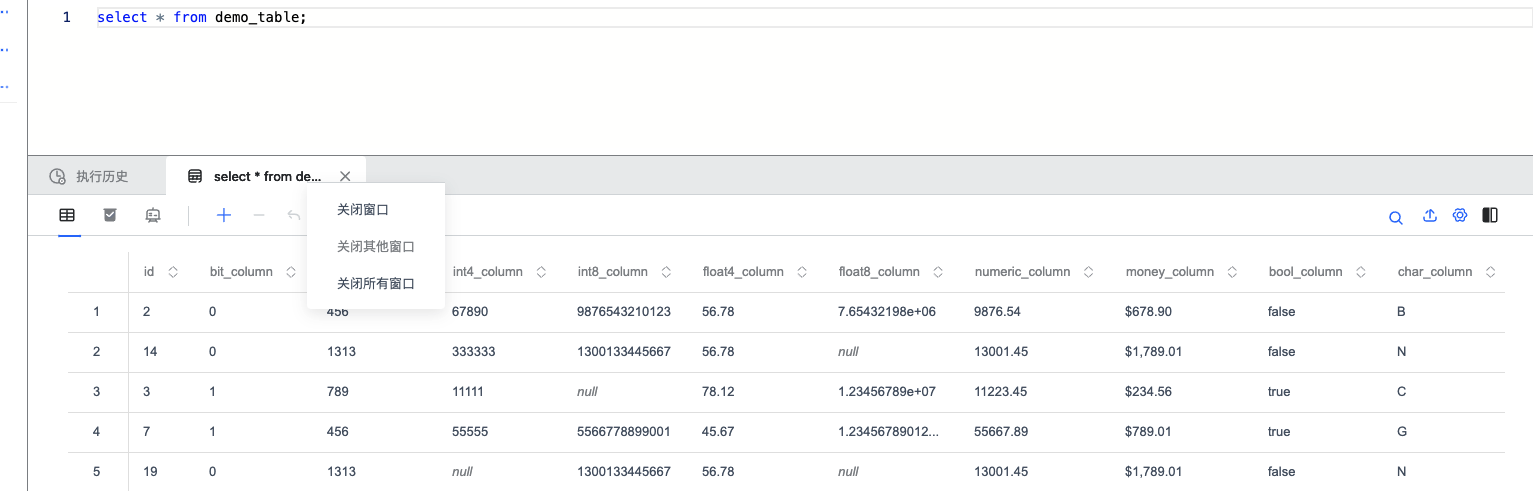This screenshot has width=1533, height=491.
Task: Click the cell 7.65432198e+06
Action: (887, 312)
